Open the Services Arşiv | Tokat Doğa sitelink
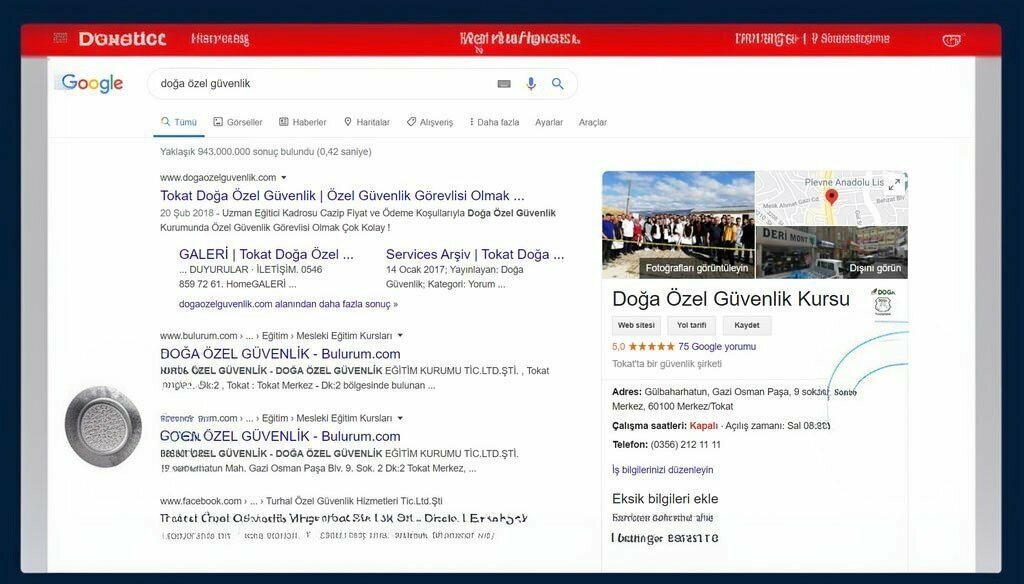 pyautogui.click(x=475, y=254)
